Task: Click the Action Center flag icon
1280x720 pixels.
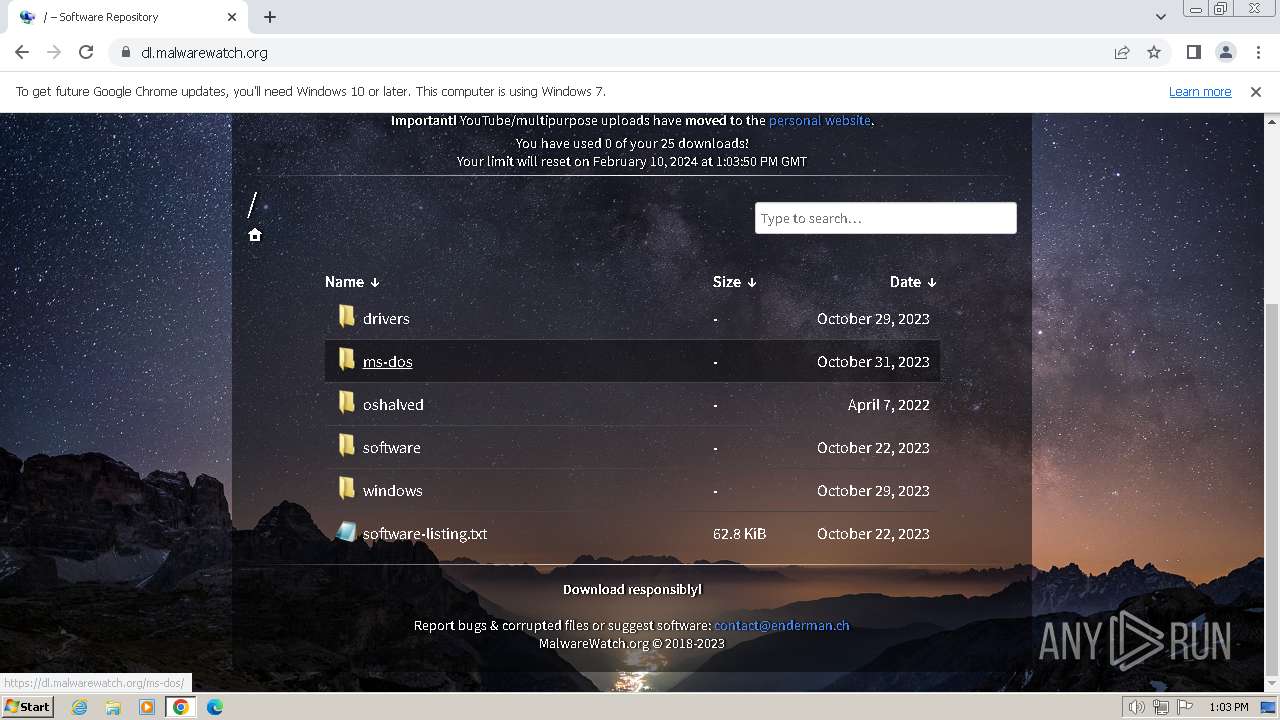Action: [1184, 707]
